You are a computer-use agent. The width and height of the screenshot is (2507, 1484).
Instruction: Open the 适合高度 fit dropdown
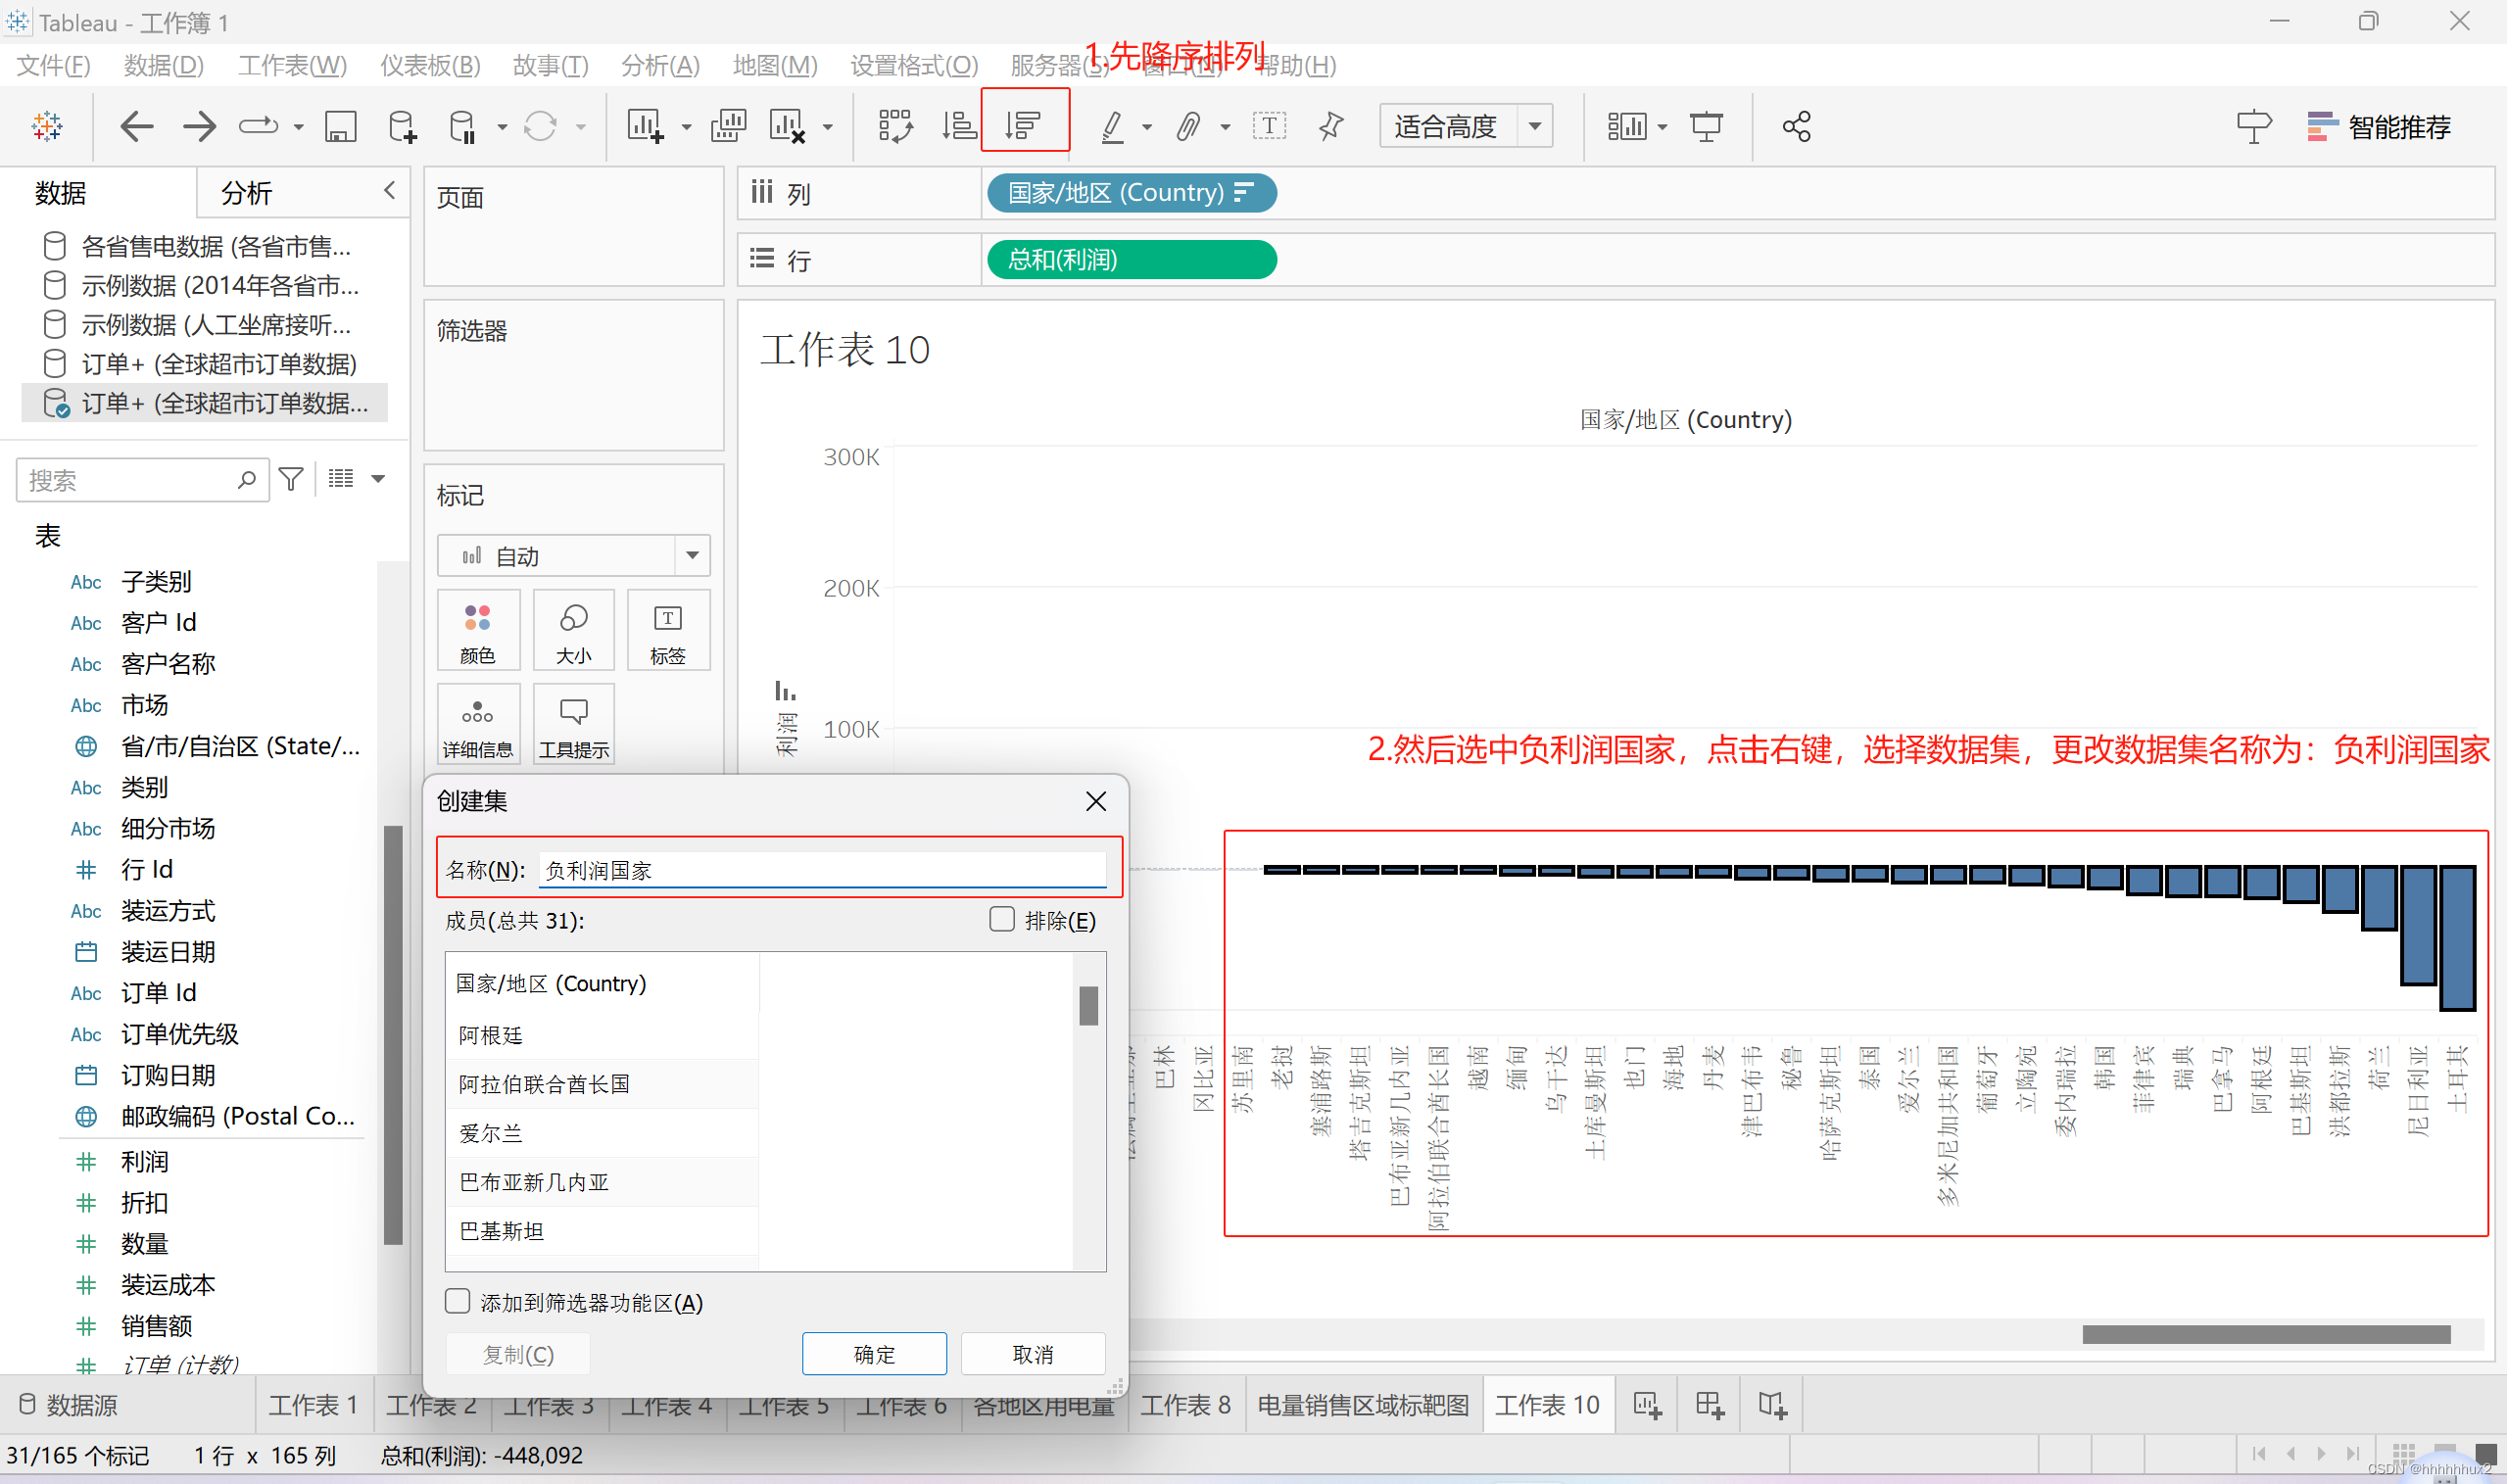pos(1534,126)
